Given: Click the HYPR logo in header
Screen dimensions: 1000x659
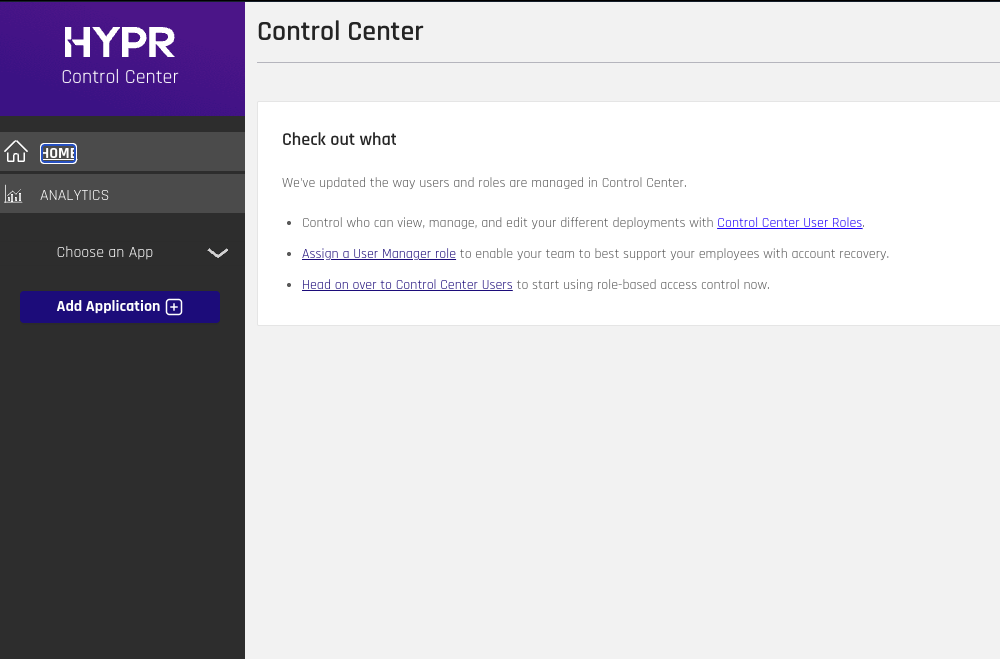Looking at the screenshot, I should [x=120, y=42].
